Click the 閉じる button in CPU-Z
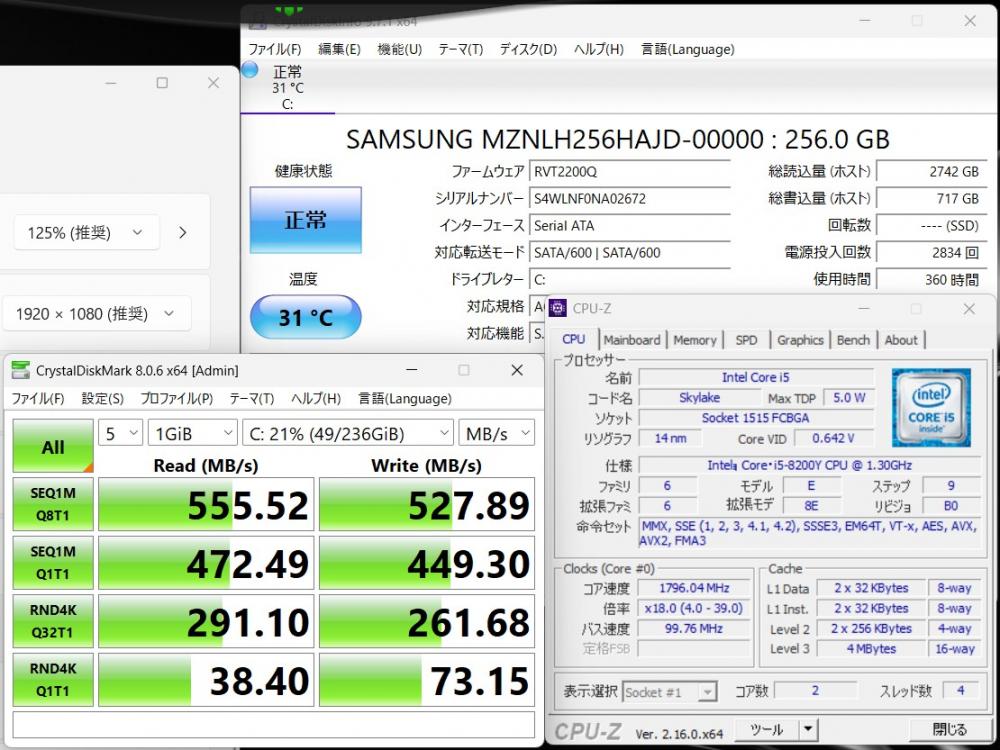This screenshot has height=750, width=1000. pos(949,730)
